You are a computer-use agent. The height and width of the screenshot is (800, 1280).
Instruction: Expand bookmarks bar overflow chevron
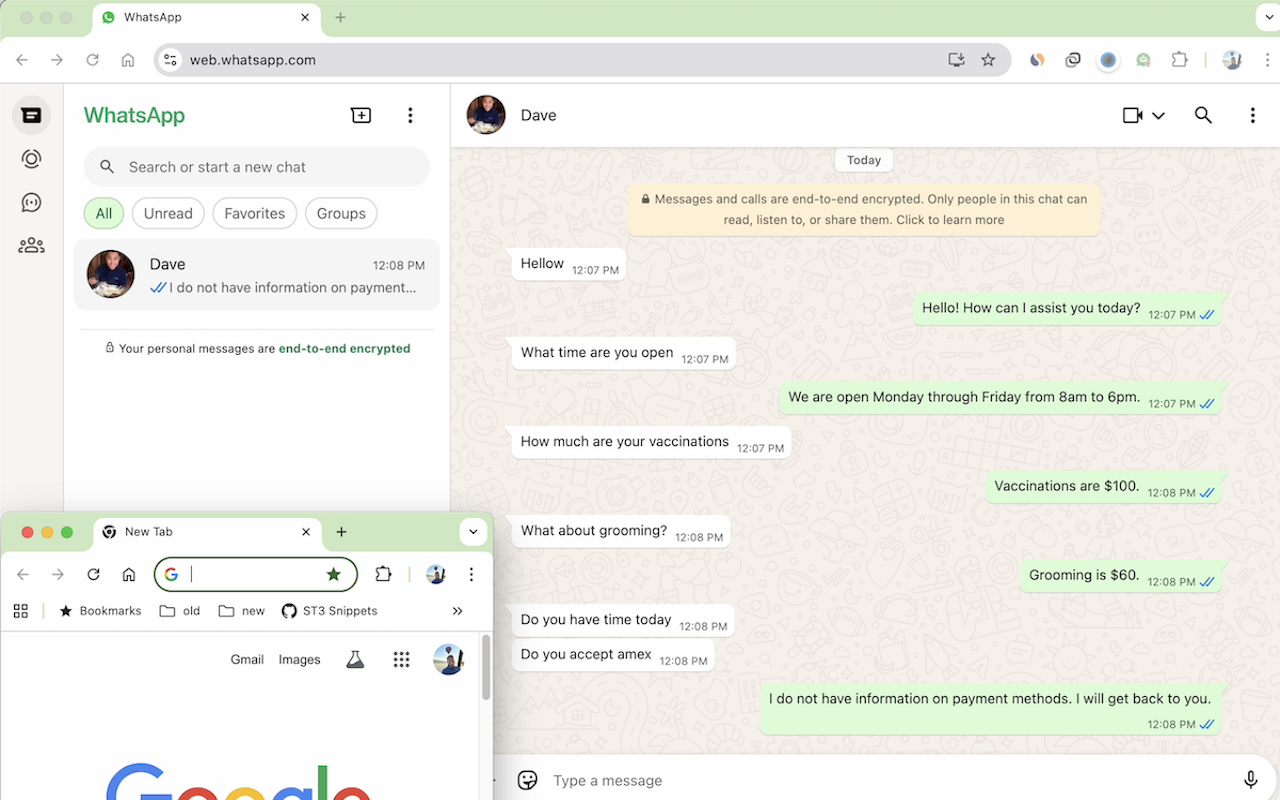pos(457,611)
